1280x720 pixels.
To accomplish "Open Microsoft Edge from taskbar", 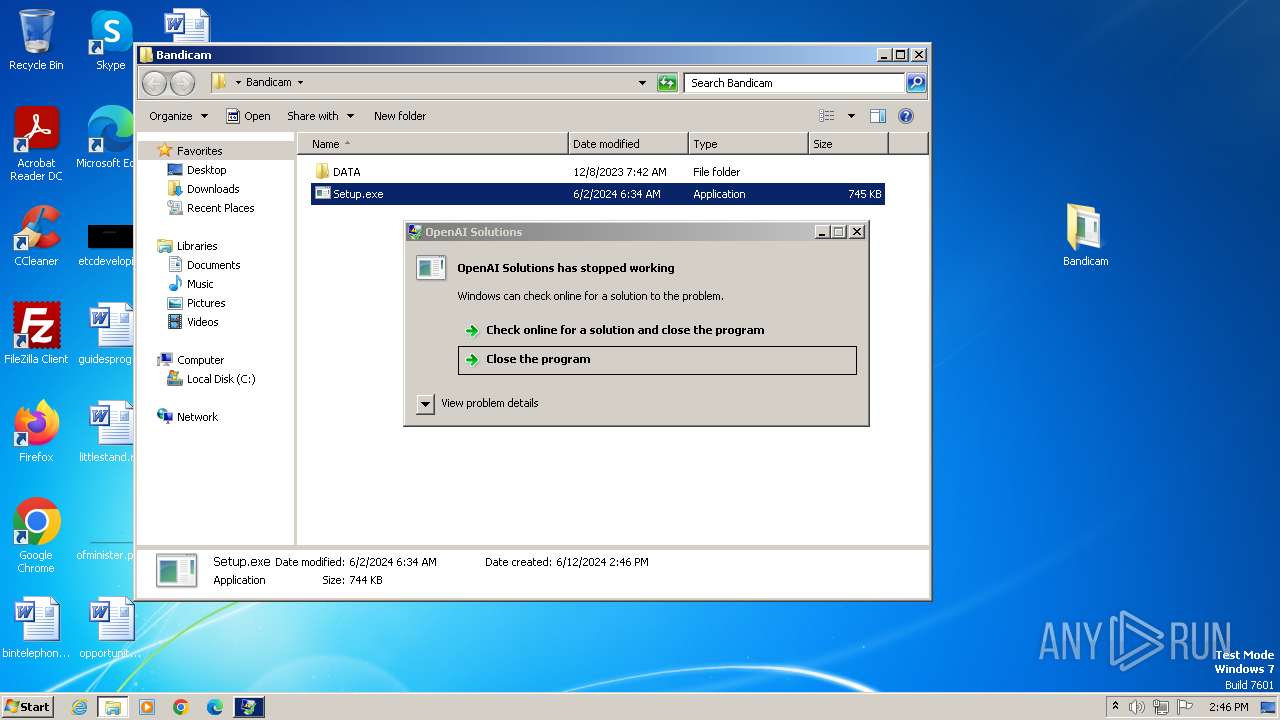I will (x=215, y=707).
